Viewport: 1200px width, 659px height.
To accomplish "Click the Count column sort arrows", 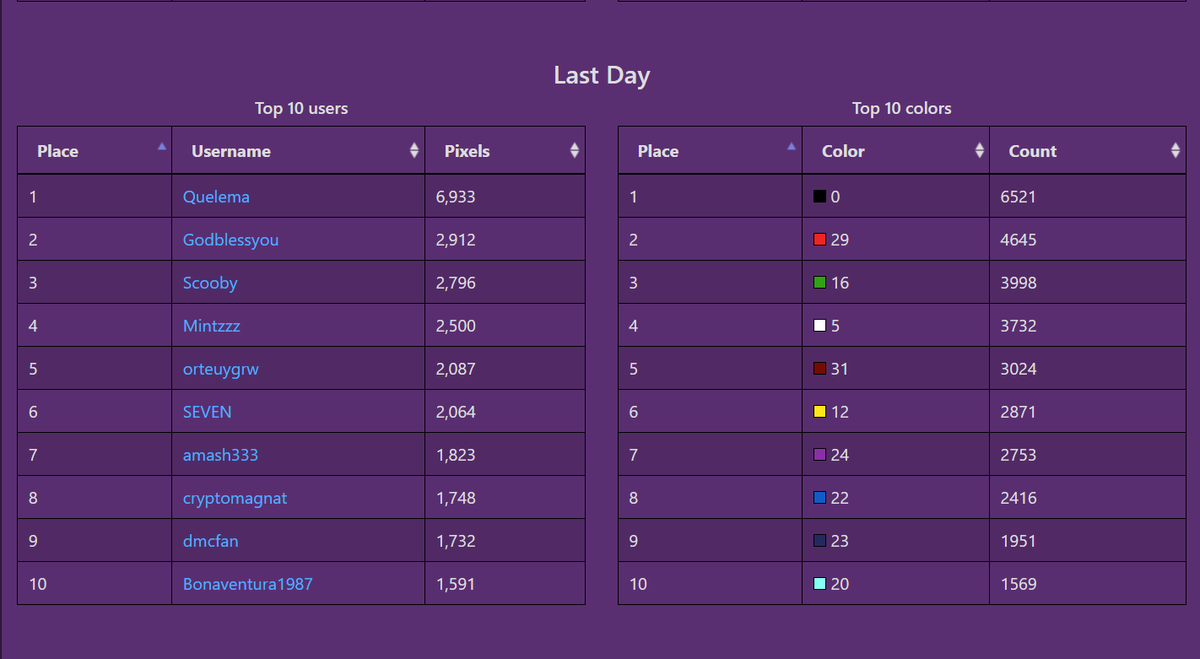I will click(x=1175, y=151).
